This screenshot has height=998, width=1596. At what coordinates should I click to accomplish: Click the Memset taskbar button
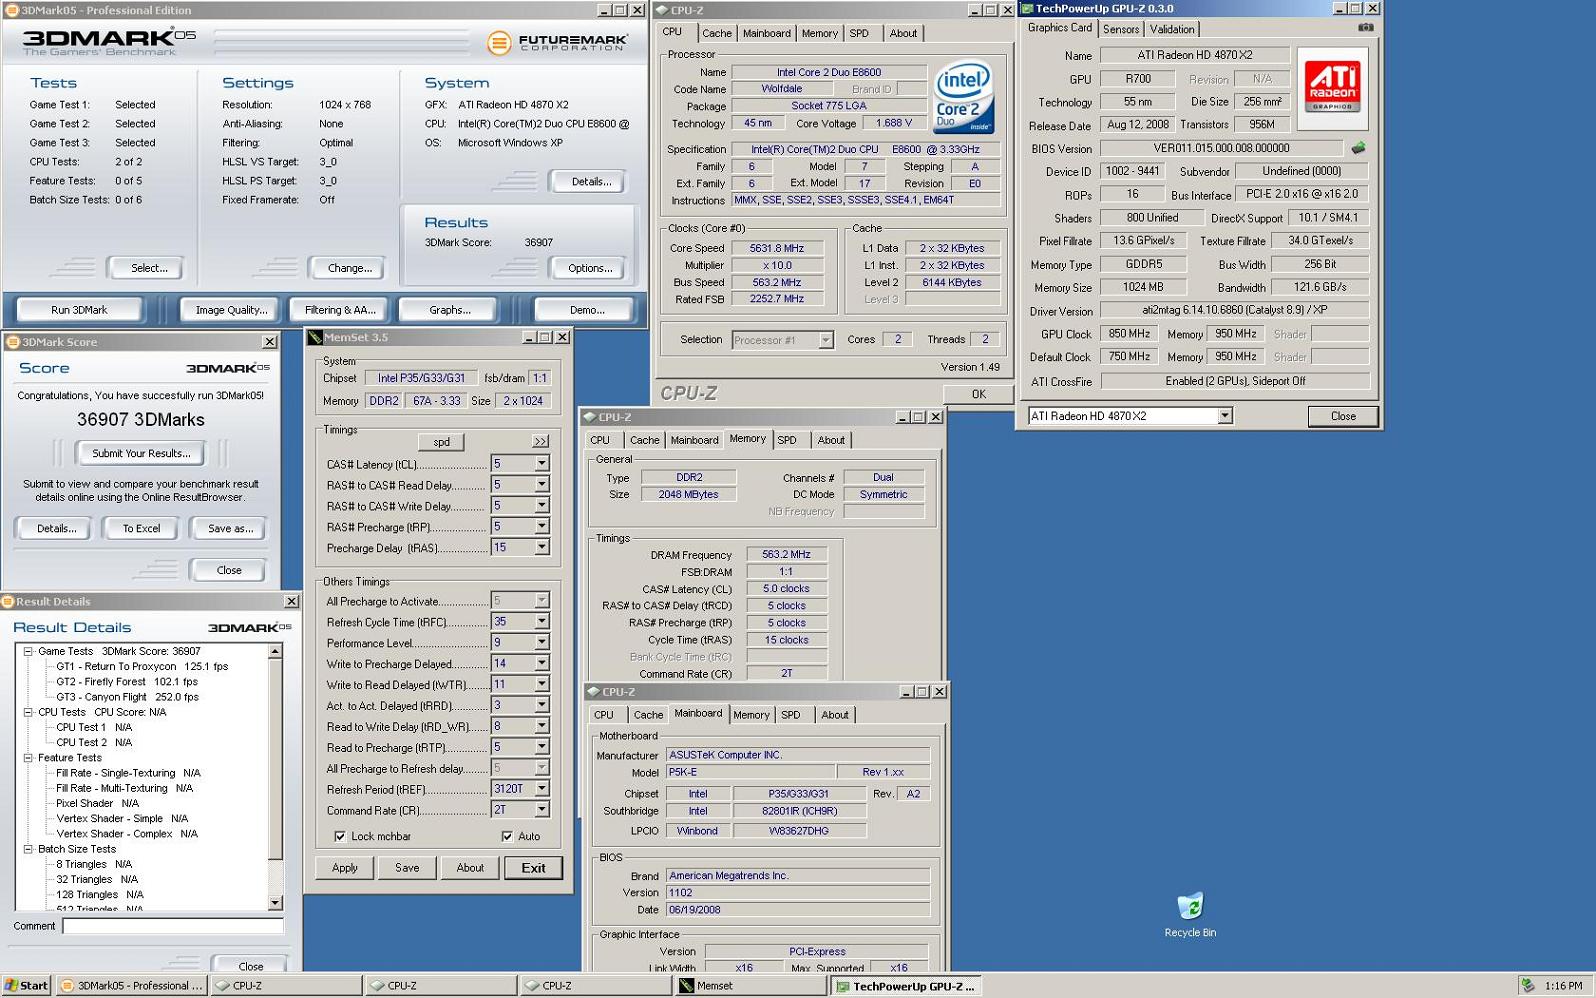[750, 986]
